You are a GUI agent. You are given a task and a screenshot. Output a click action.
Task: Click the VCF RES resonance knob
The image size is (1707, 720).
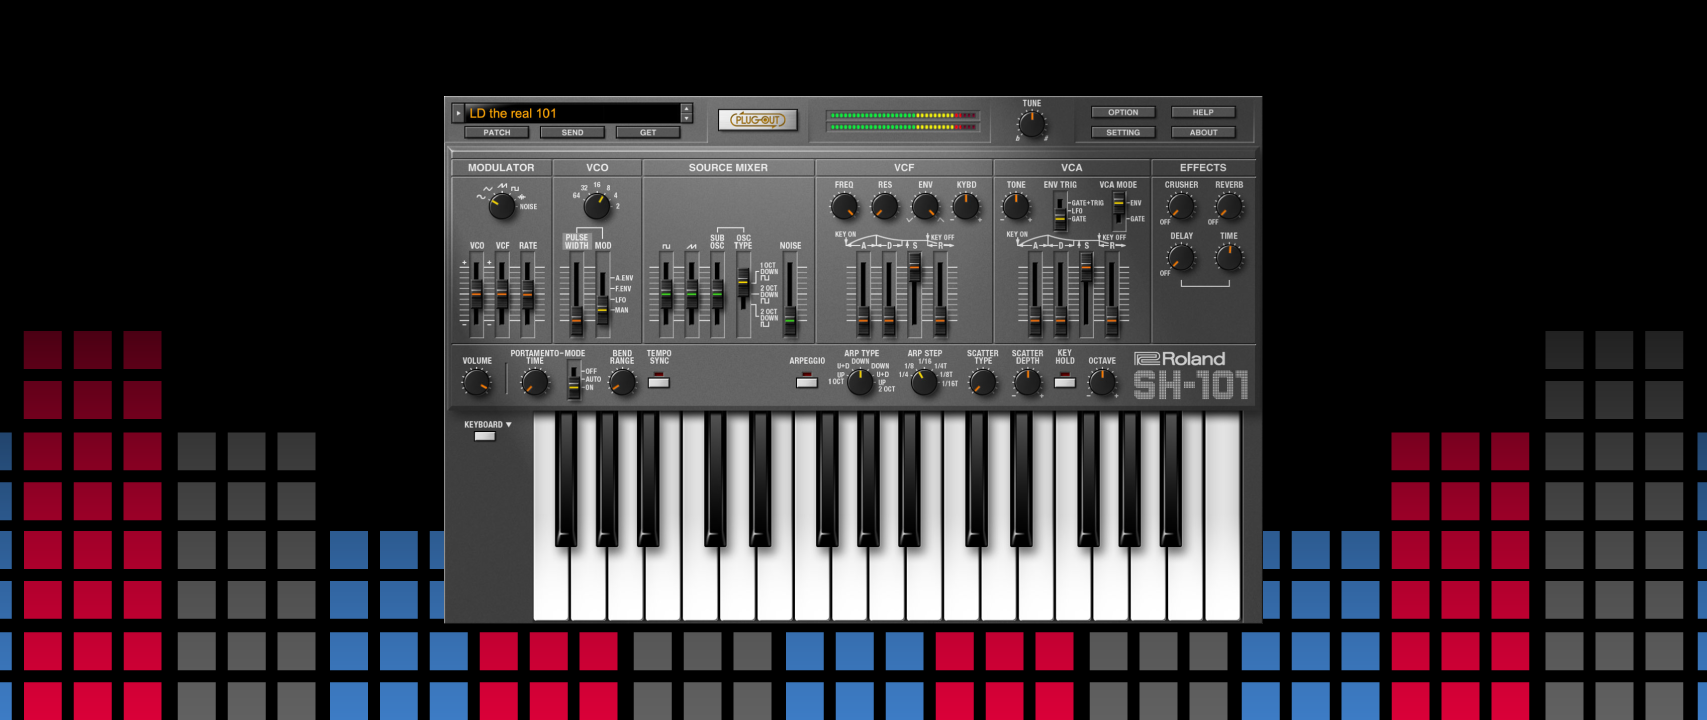pyautogui.click(x=885, y=206)
